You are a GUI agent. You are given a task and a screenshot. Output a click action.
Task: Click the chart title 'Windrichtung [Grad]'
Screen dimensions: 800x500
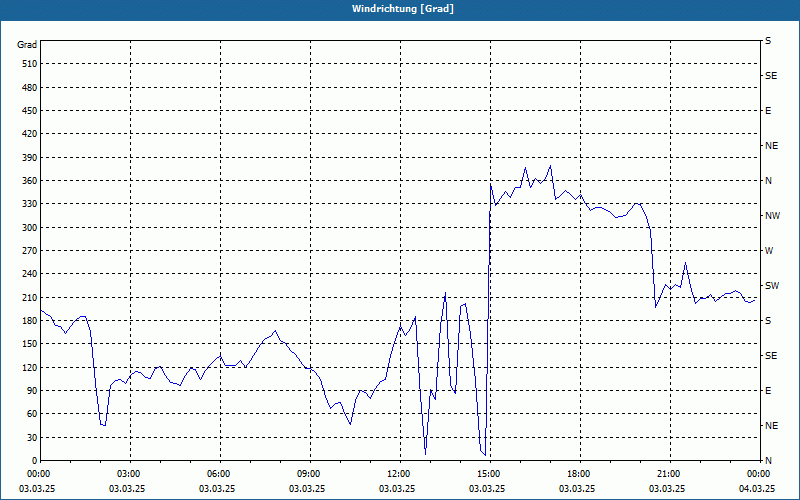(403, 9)
